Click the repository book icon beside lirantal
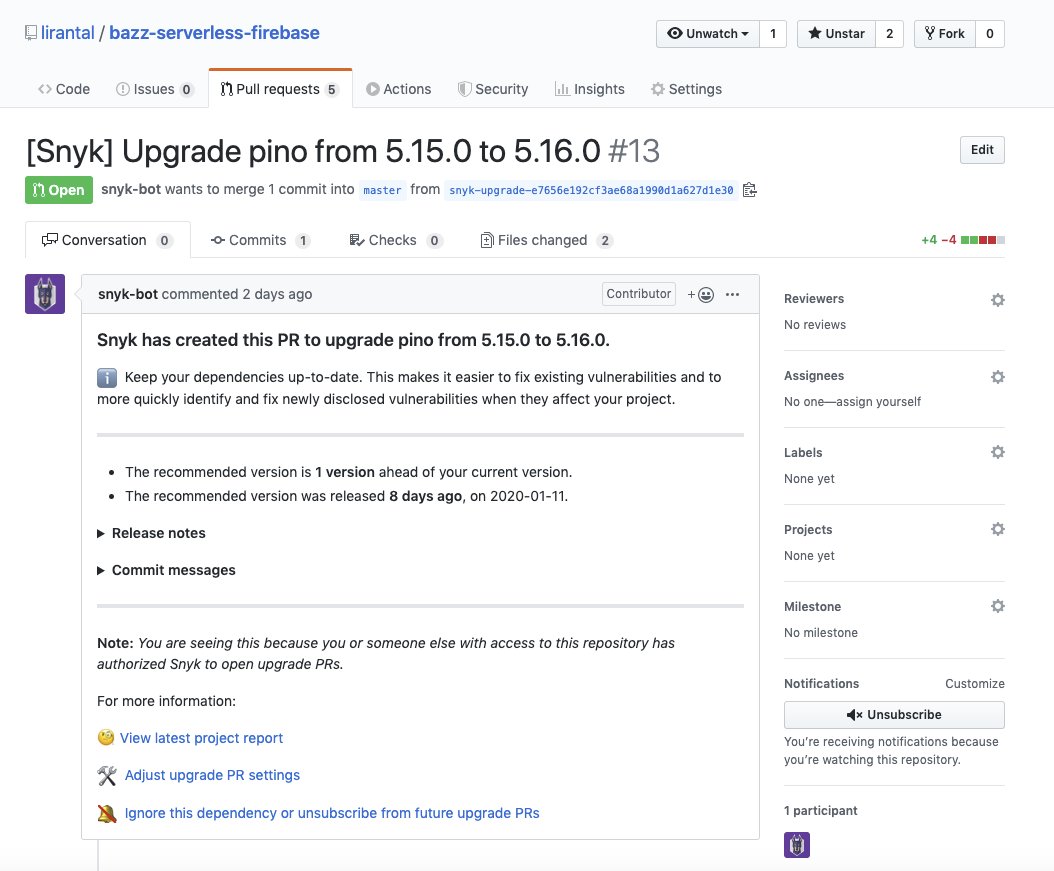1054x871 pixels. click(31, 33)
